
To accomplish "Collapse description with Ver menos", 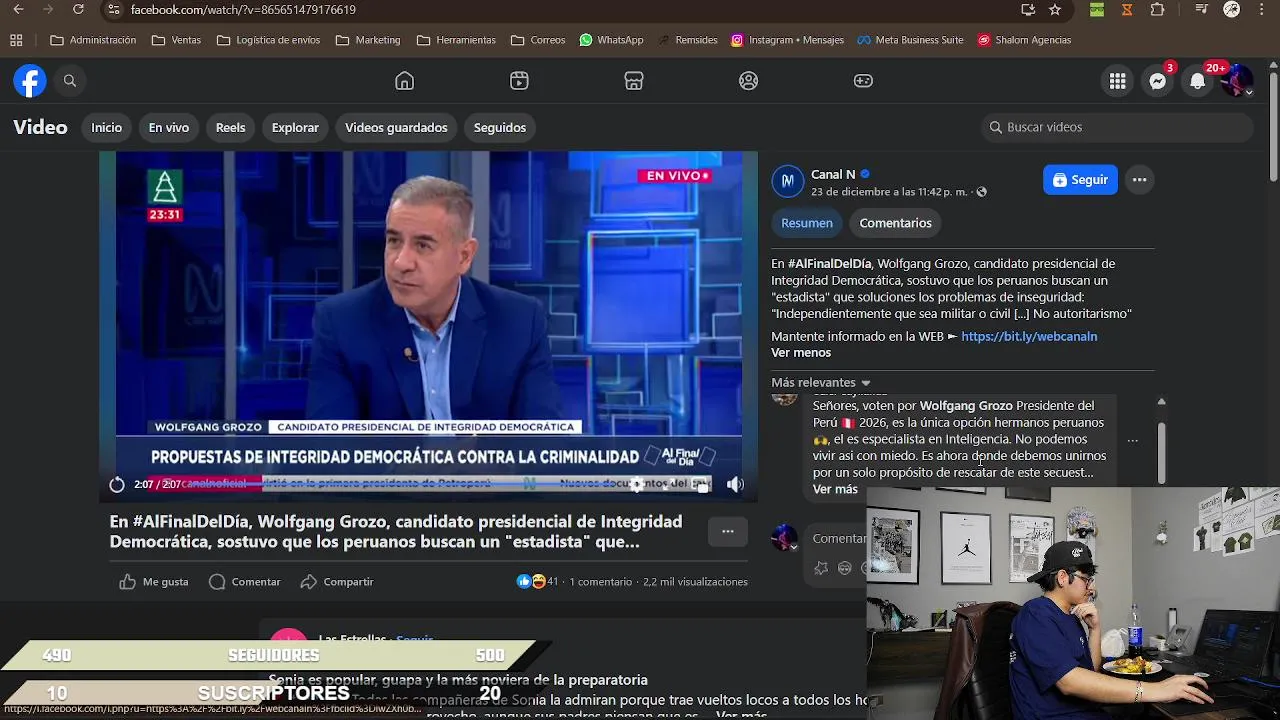I will 801,353.
